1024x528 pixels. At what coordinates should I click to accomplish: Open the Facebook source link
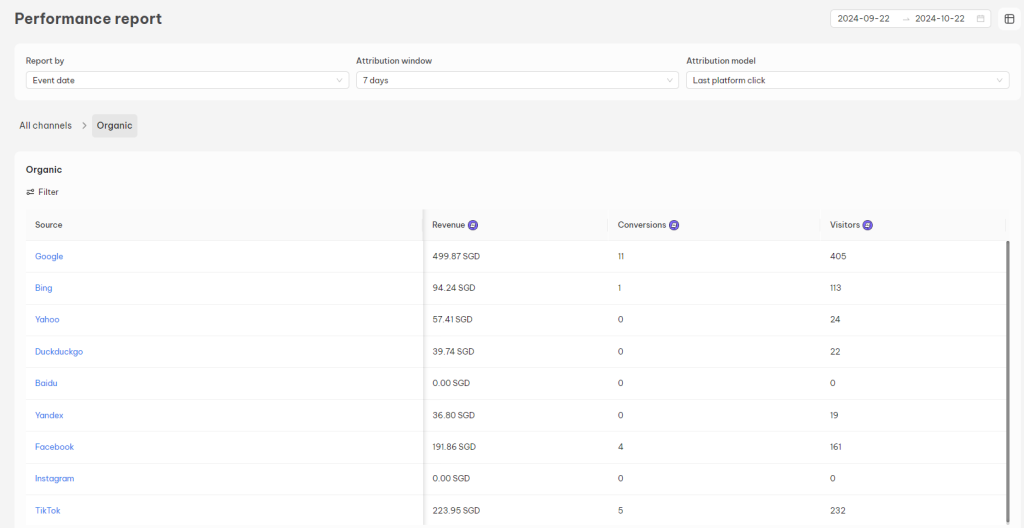click(54, 447)
